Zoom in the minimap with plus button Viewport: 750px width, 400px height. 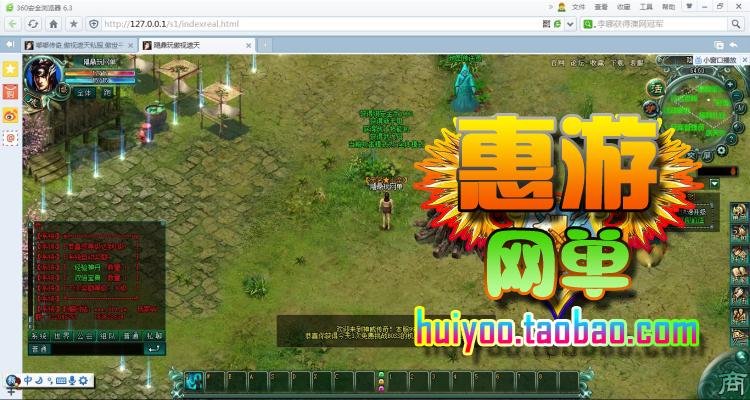coord(730,85)
